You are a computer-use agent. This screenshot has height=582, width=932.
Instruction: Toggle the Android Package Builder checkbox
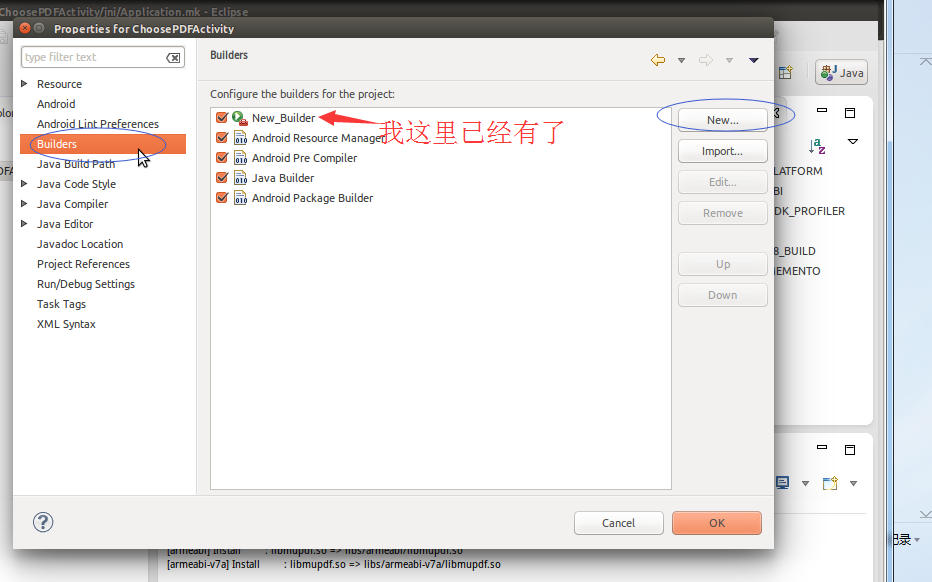[222, 197]
